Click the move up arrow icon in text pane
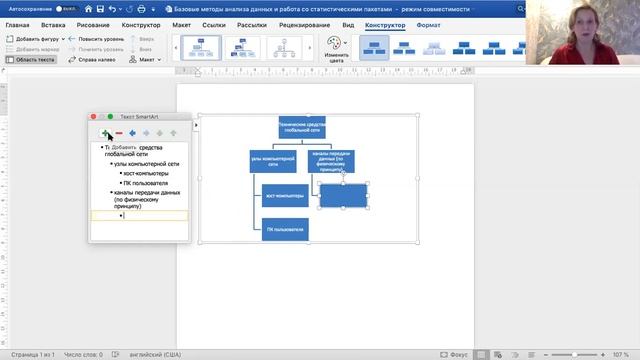This screenshot has width=640, height=360. click(173, 133)
